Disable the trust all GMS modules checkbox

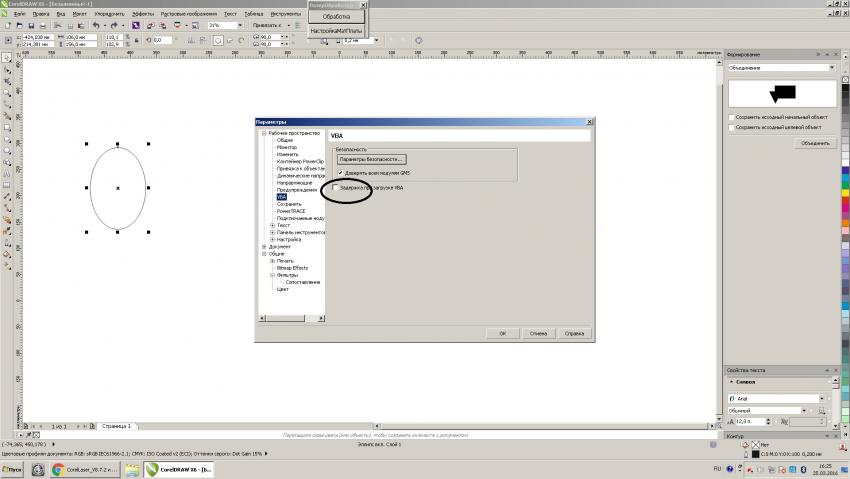coord(340,172)
